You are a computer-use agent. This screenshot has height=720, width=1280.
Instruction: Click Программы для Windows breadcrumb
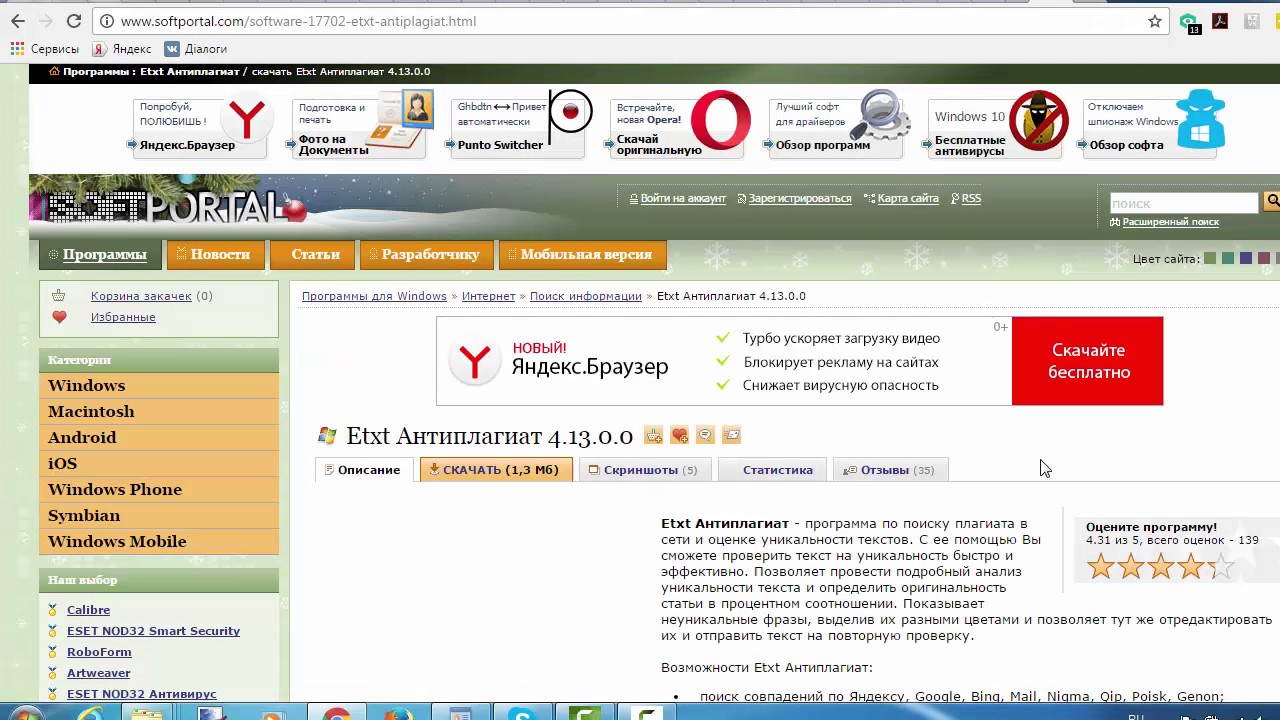tap(374, 296)
